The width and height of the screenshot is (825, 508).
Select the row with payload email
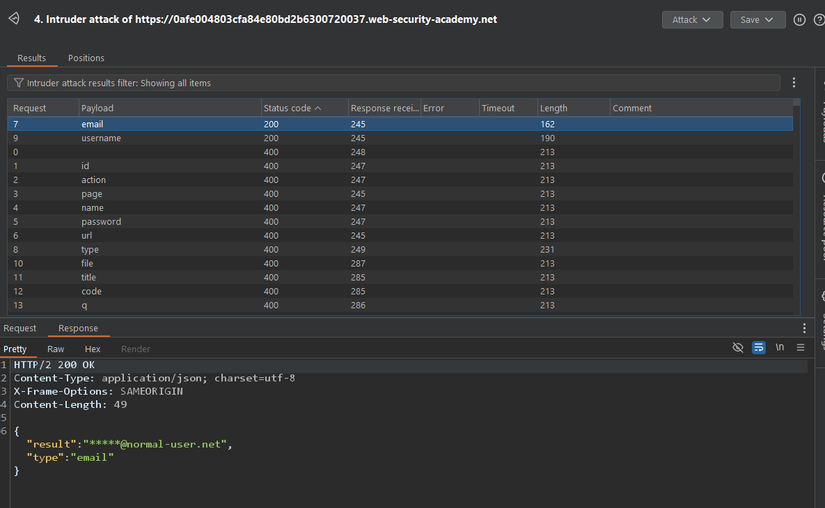(x=400, y=124)
